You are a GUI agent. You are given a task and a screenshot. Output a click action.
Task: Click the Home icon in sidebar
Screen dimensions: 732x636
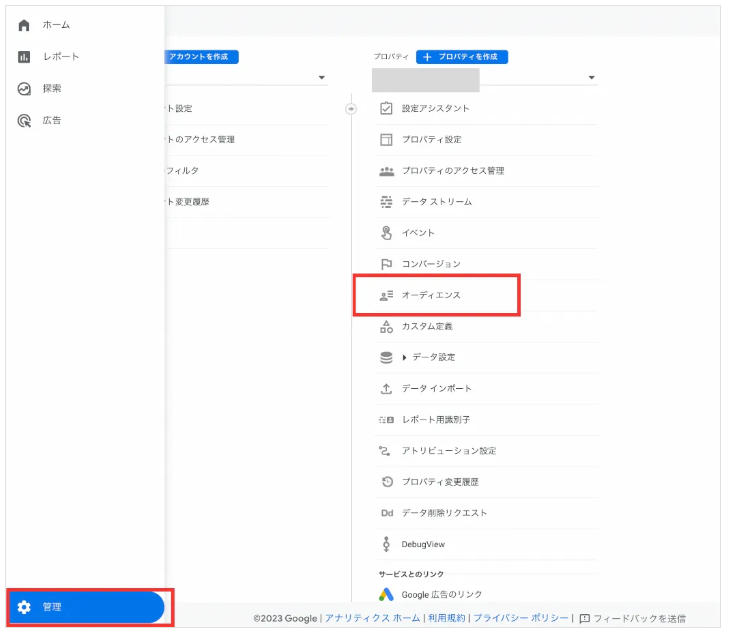tap(24, 25)
